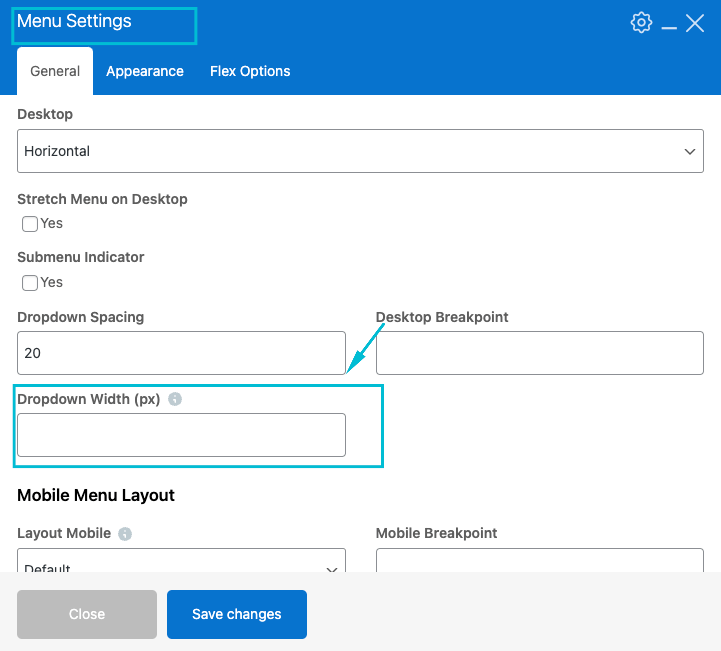Click info icon beside Layout Mobile
Viewport: 721px width, 651px height.
tap(124, 534)
